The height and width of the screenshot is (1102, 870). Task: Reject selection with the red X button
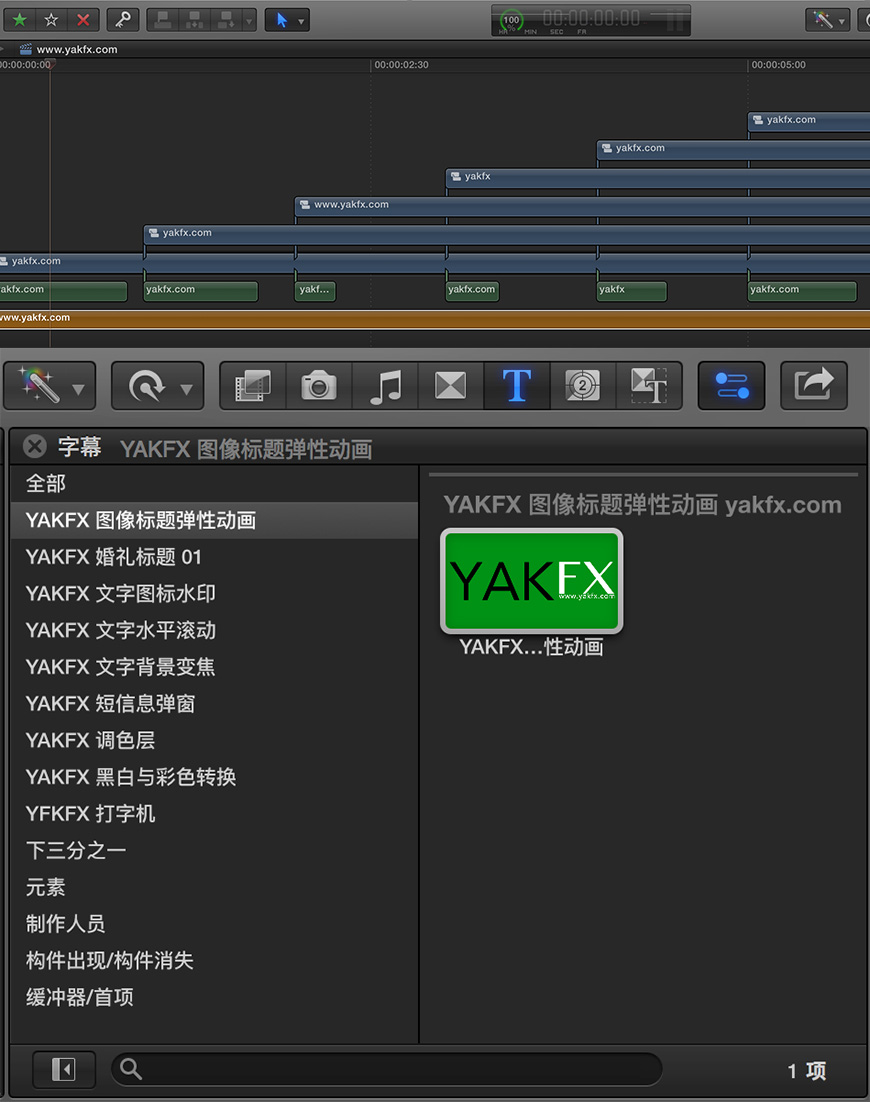point(83,20)
